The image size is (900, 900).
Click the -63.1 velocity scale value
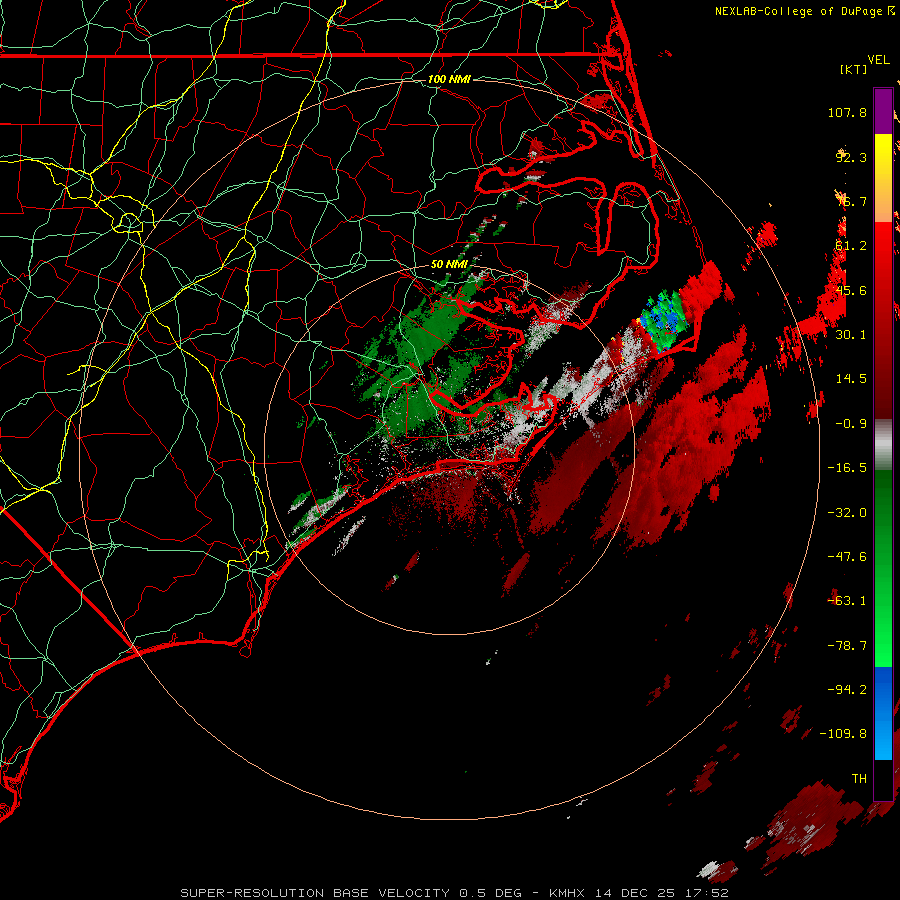[x=847, y=601]
